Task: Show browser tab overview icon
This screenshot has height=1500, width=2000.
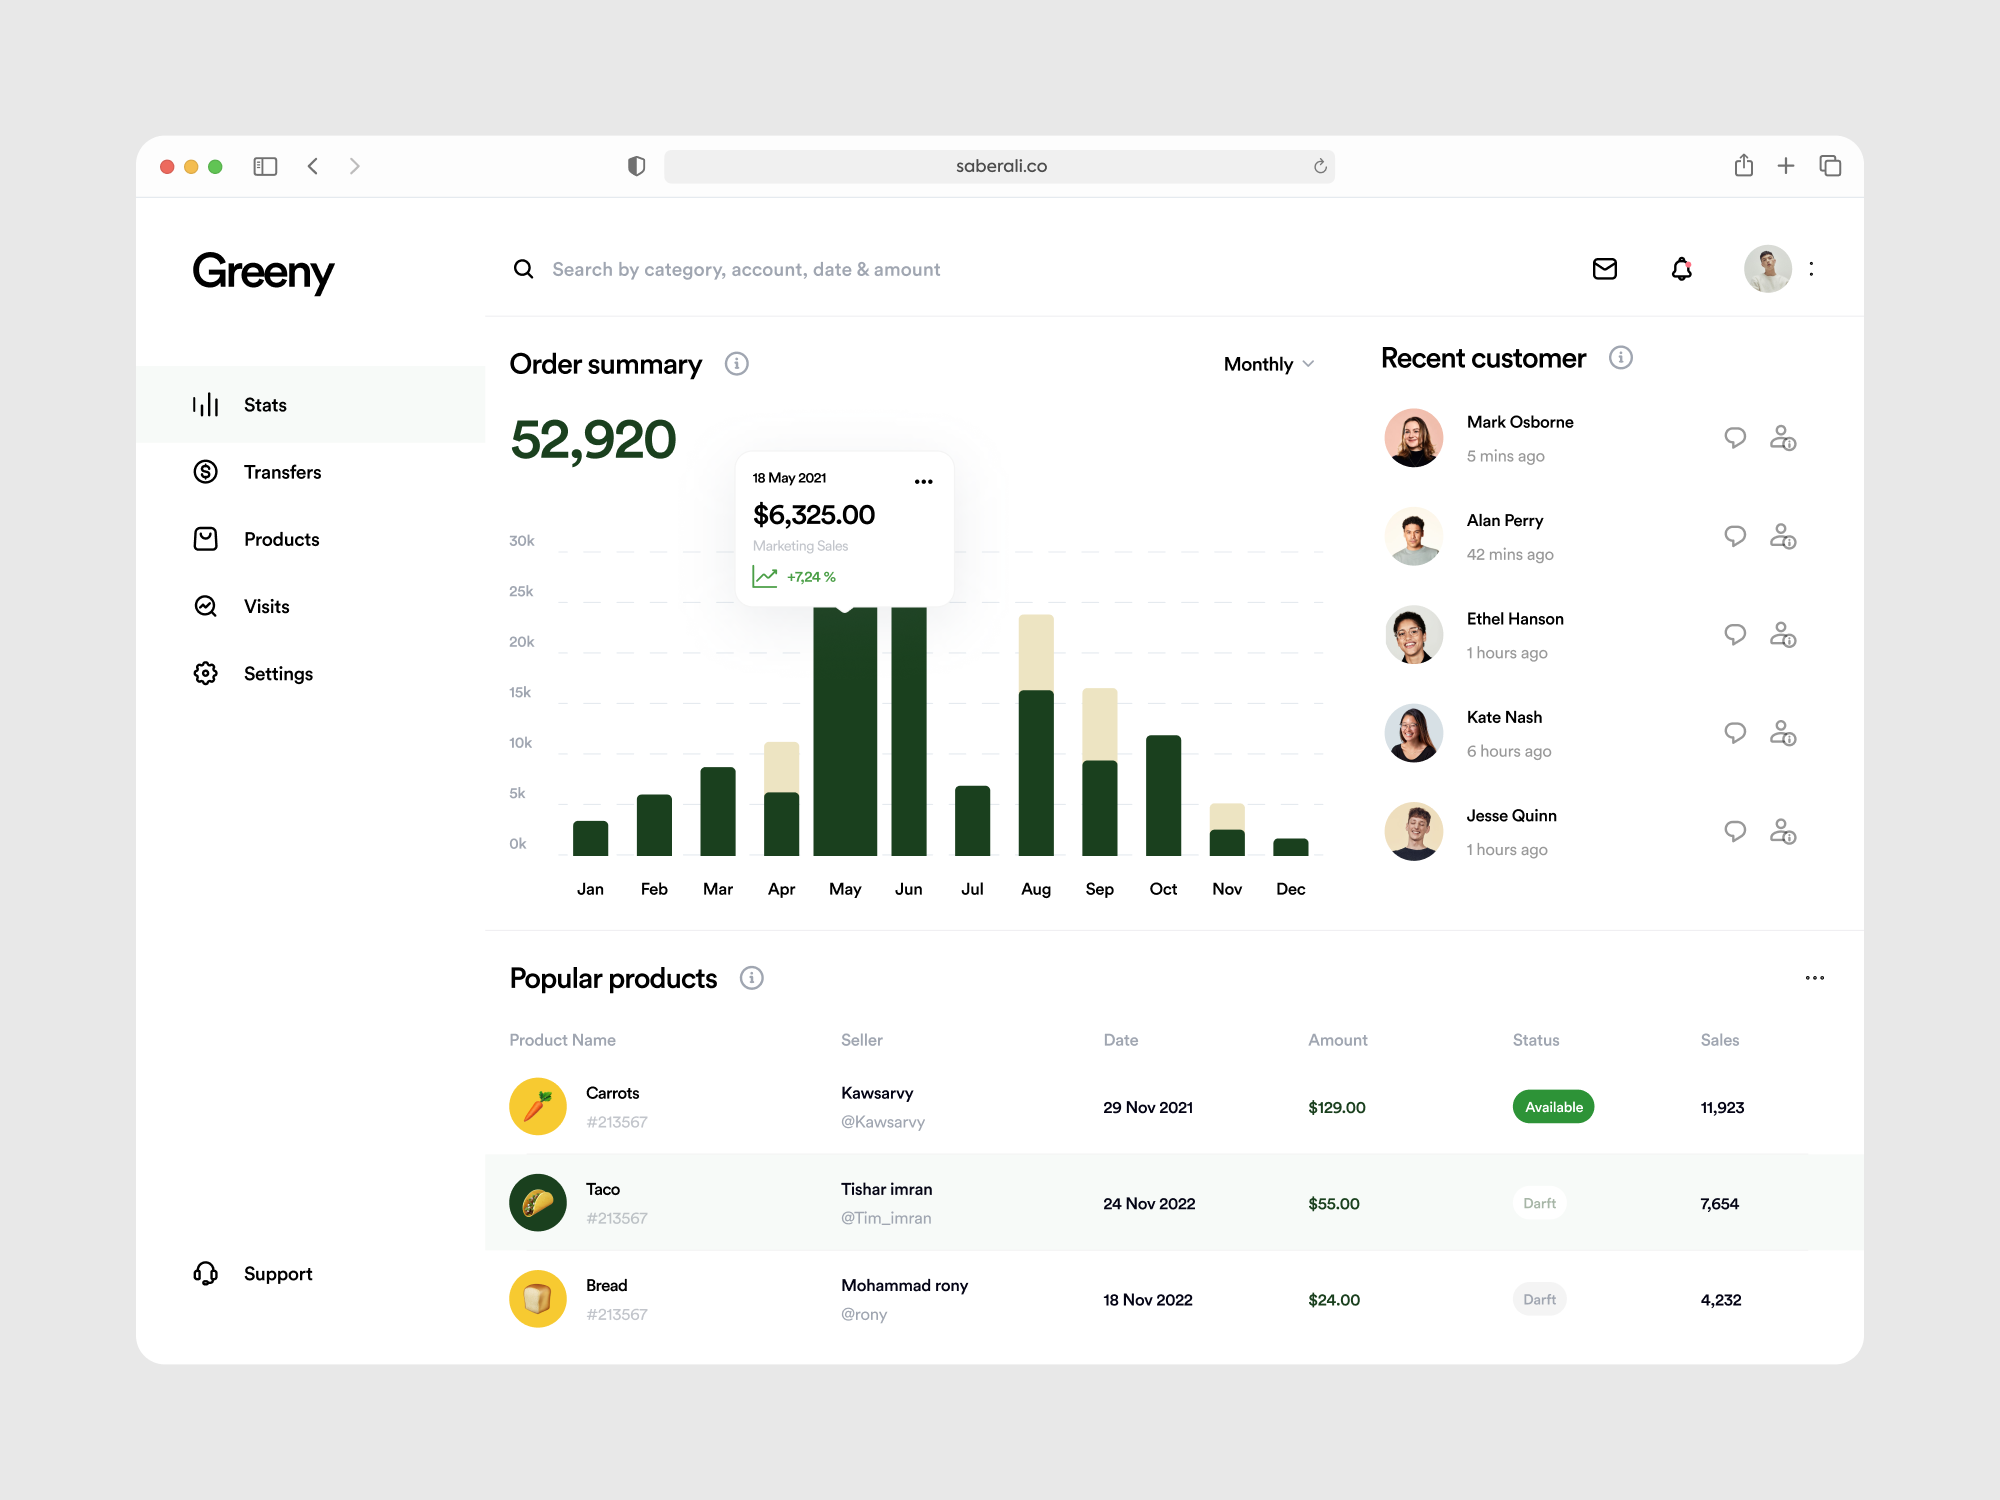Action: coord(1830,166)
